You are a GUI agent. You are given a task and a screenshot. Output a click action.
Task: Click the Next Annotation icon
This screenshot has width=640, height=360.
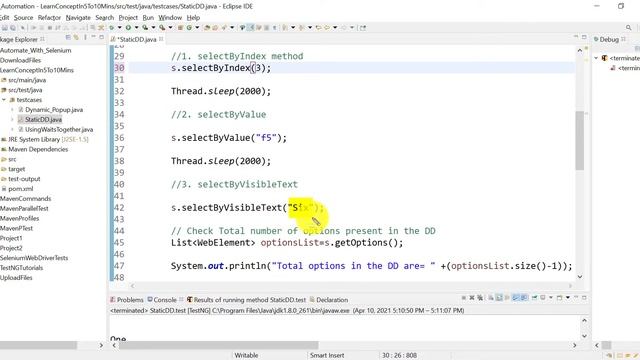pos(284,28)
